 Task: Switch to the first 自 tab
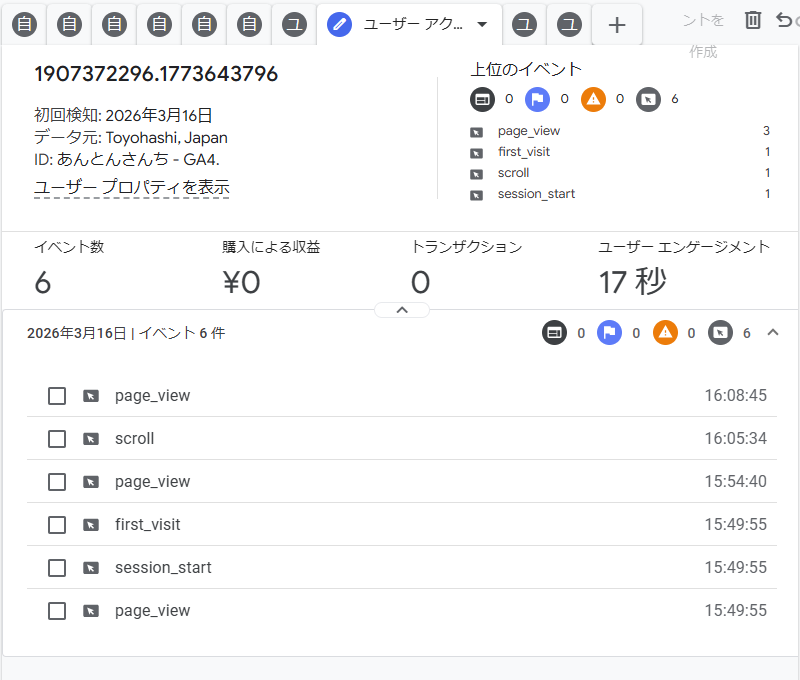point(25,25)
